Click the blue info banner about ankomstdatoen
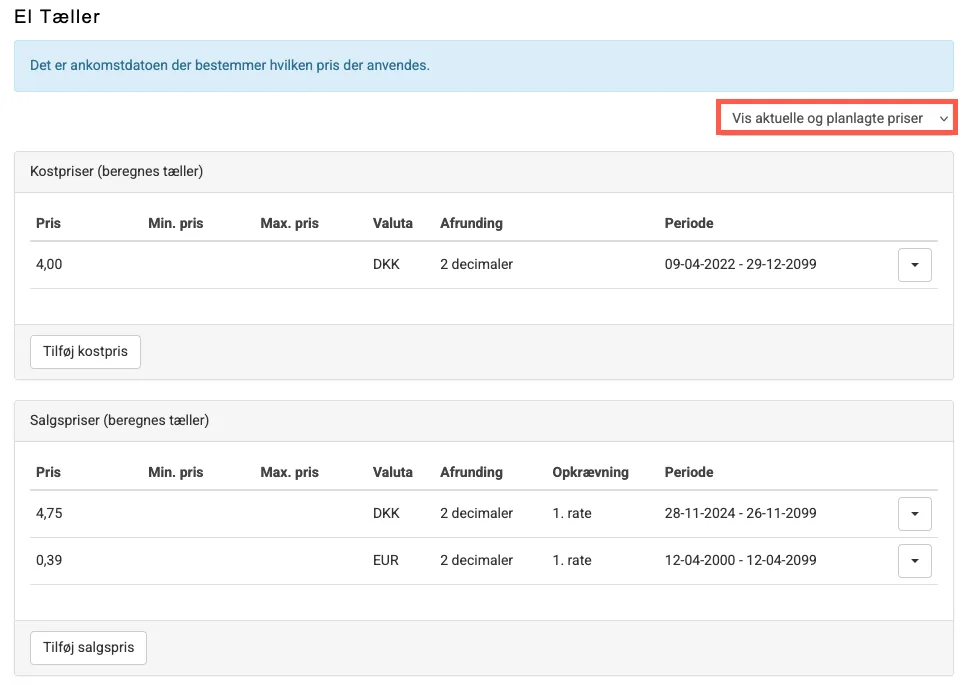This screenshot has height=685, width=968. click(x=483, y=66)
